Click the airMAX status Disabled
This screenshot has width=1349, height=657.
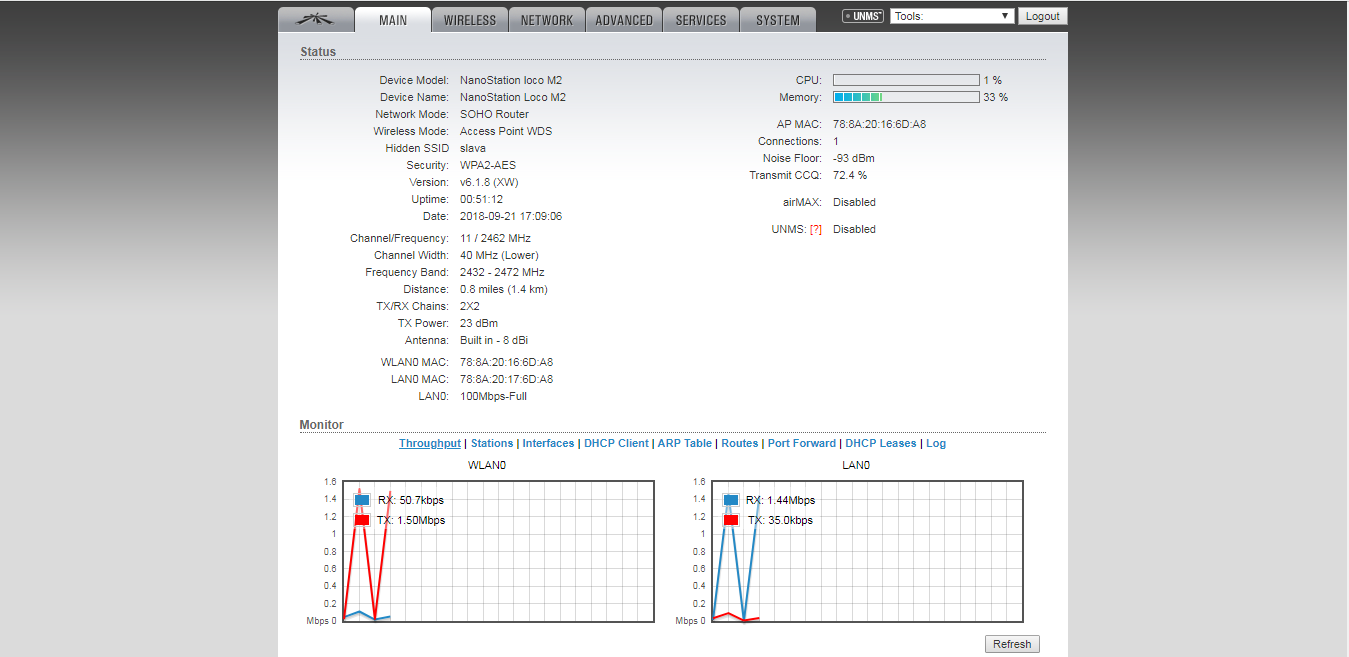click(854, 202)
